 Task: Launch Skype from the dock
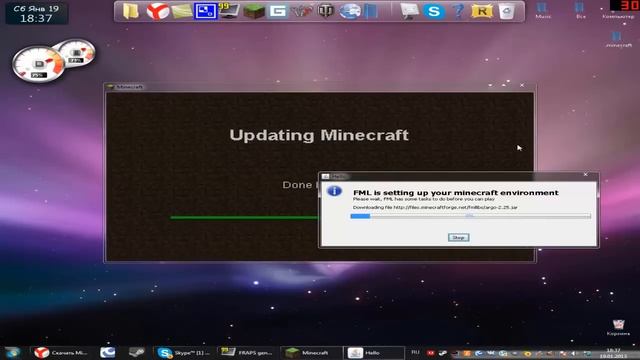433,11
